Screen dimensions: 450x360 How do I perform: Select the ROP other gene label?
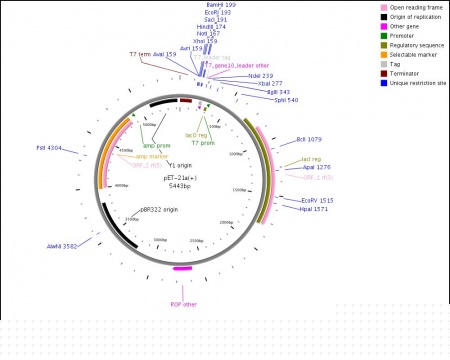coord(184,304)
